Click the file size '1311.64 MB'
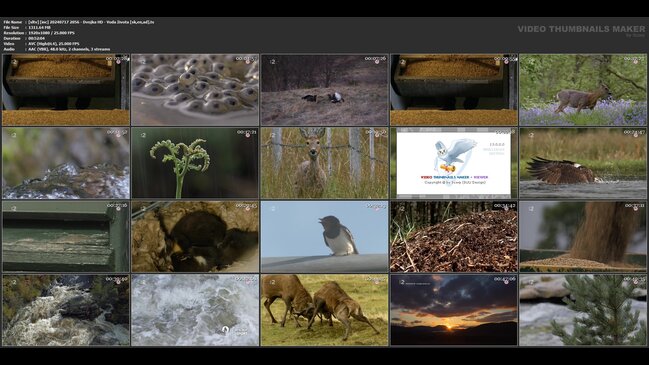 pyautogui.click(x=40, y=27)
